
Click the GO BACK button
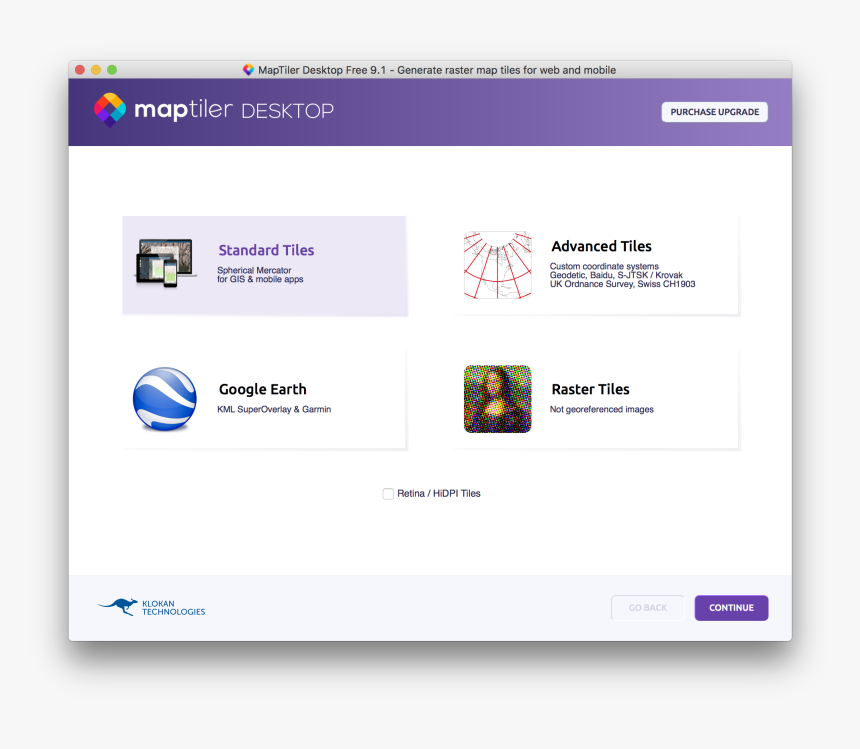647,607
